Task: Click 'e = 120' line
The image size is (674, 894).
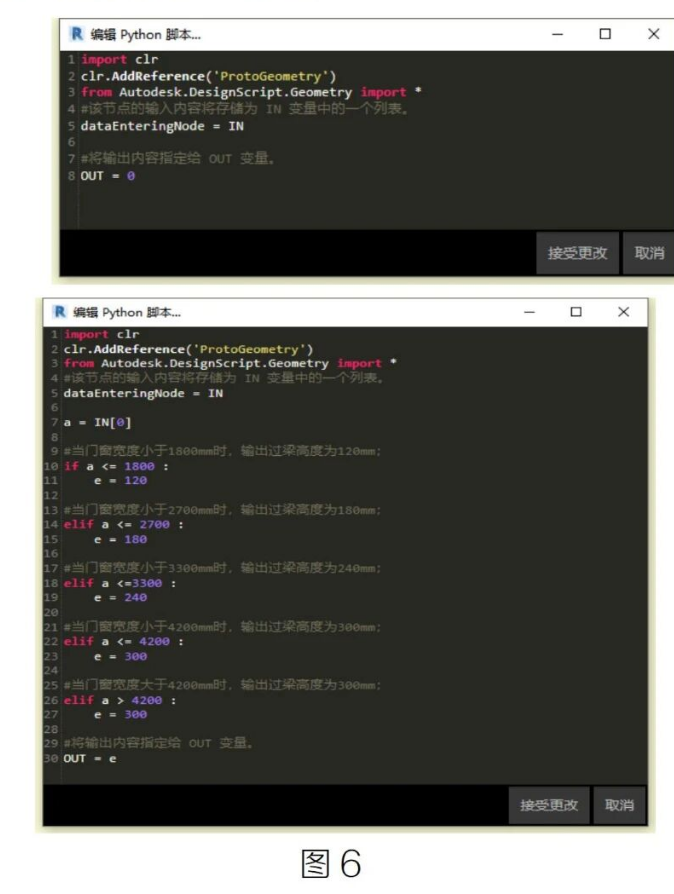Action: coord(120,481)
